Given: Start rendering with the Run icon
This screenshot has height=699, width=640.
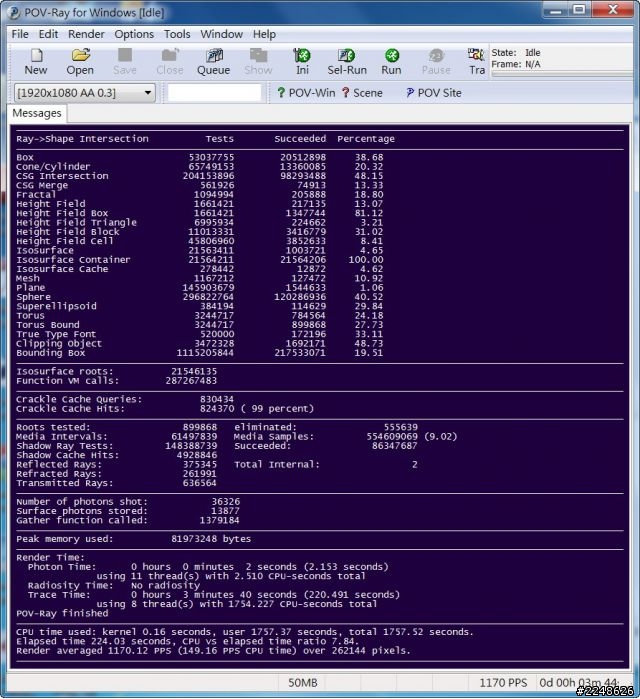Looking at the screenshot, I should click(x=391, y=62).
